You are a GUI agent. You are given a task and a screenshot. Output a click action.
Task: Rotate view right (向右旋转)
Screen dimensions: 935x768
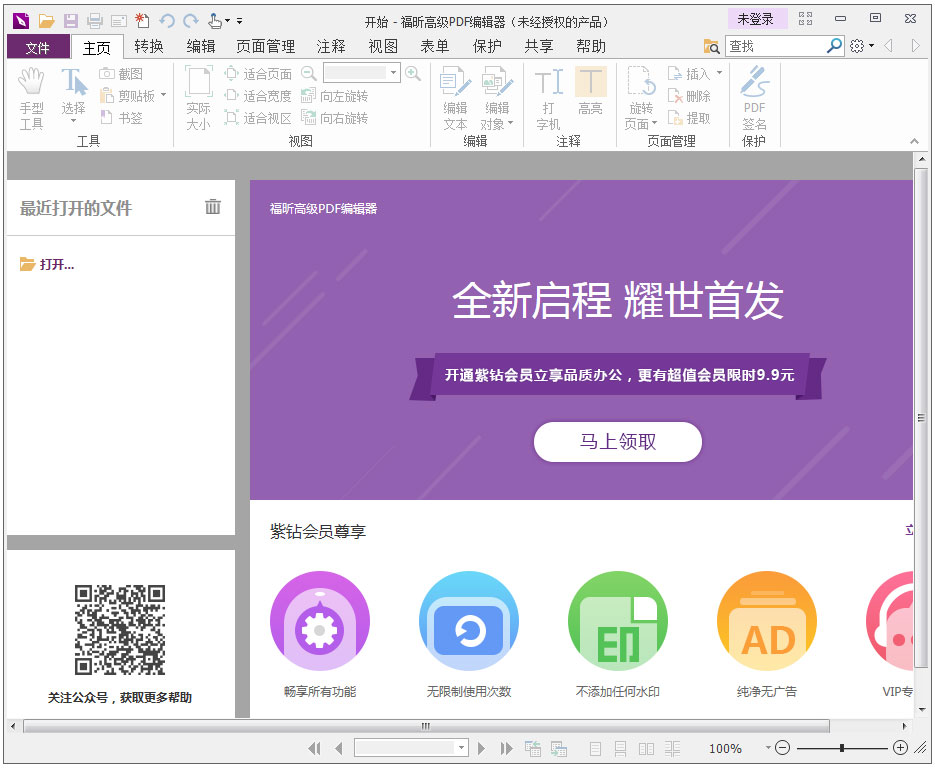(335, 118)
